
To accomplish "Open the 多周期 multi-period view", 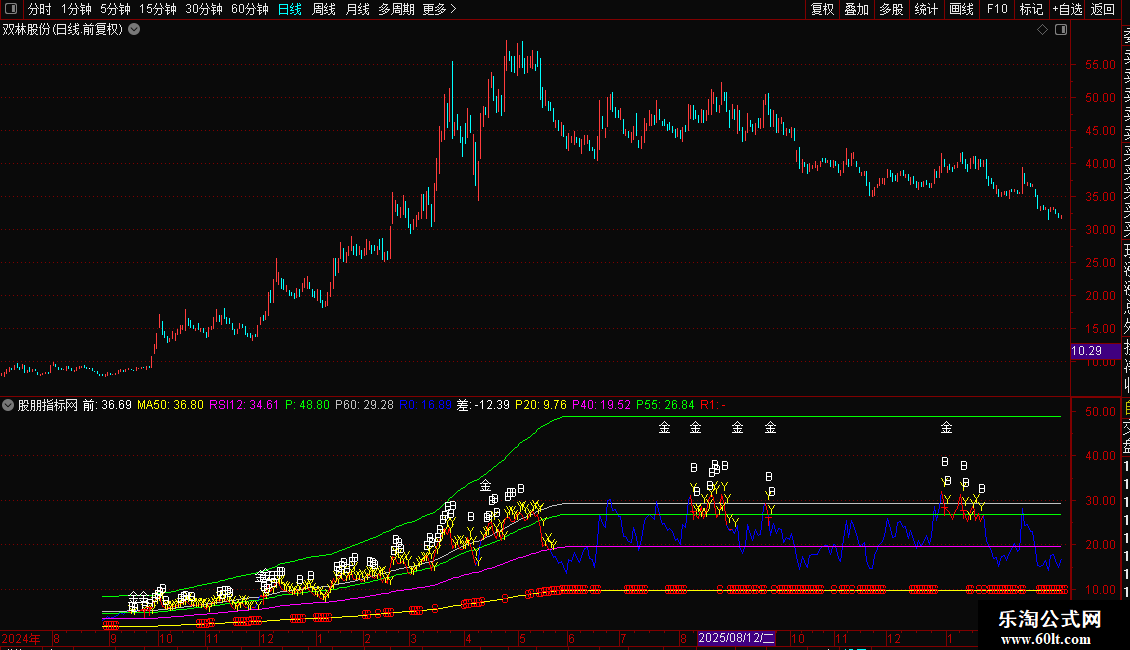I will [x=396, y=9].
